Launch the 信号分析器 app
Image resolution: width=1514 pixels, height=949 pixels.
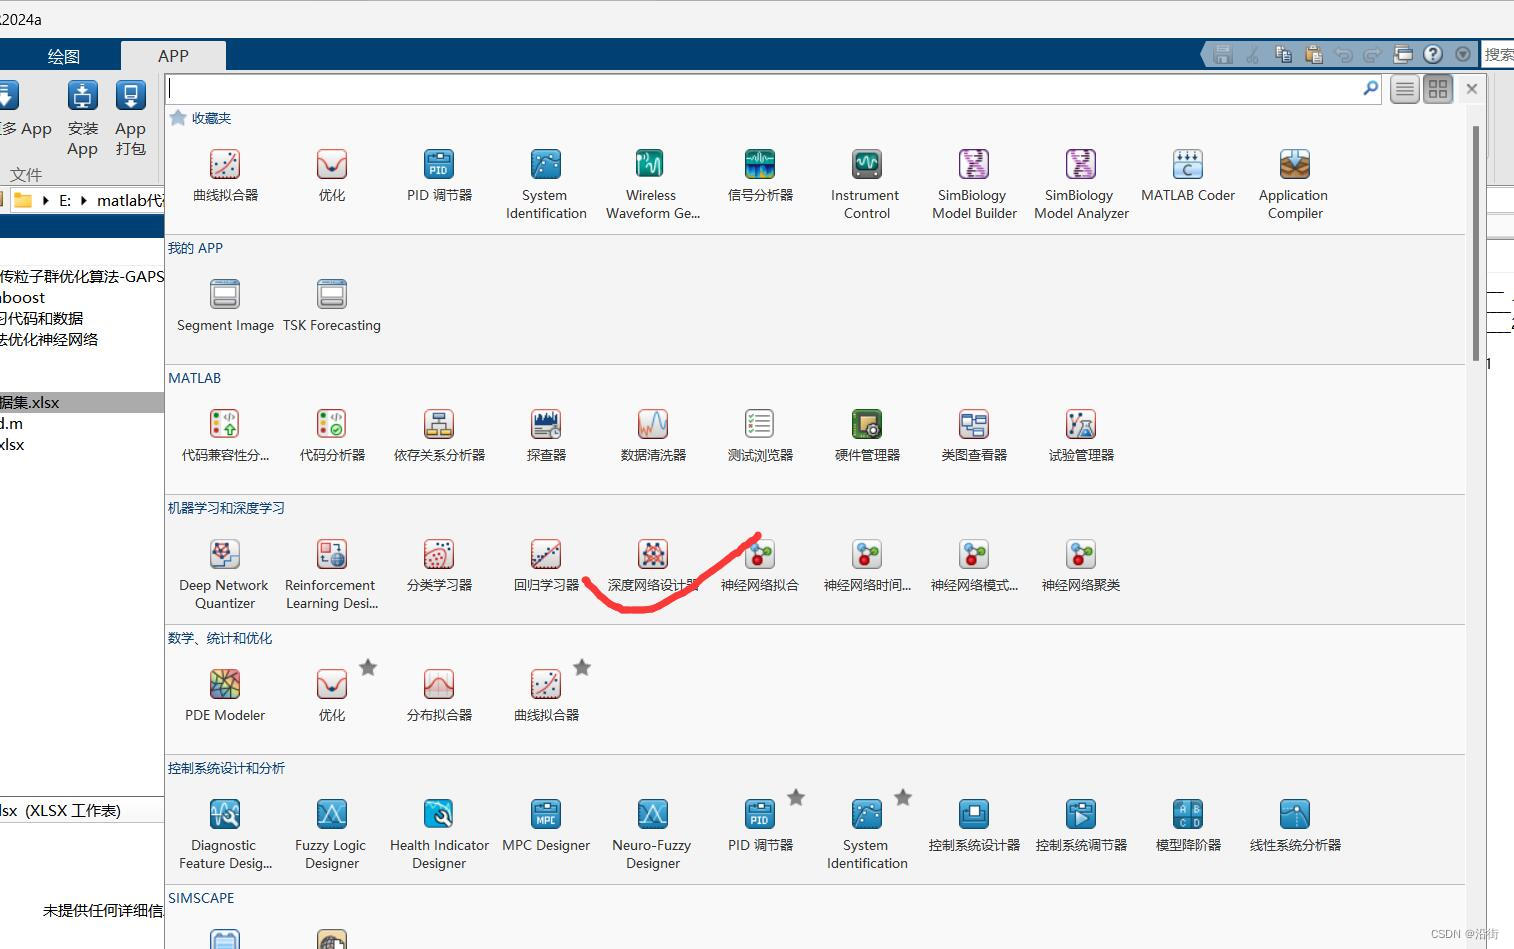(760, 176)
